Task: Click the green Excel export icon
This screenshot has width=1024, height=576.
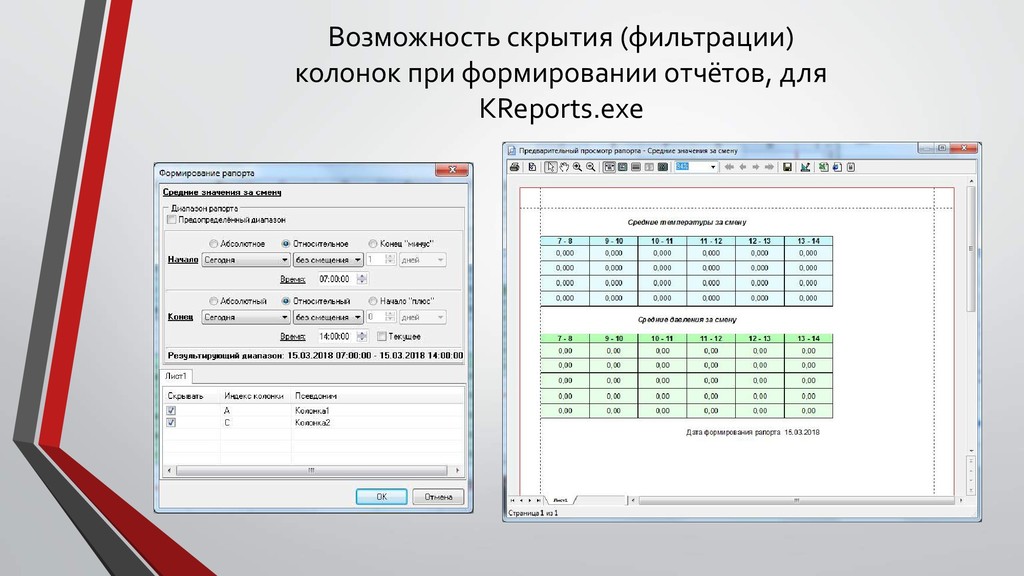Action: [824, 167]
